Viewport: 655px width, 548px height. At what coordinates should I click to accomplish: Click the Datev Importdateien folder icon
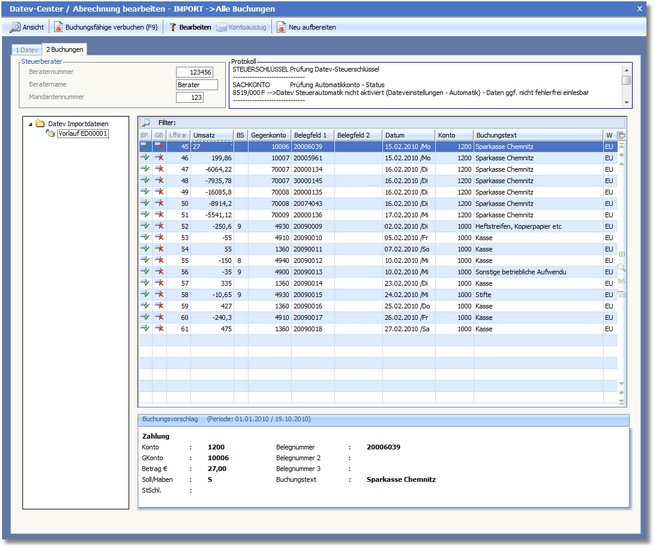pos(39,125)
